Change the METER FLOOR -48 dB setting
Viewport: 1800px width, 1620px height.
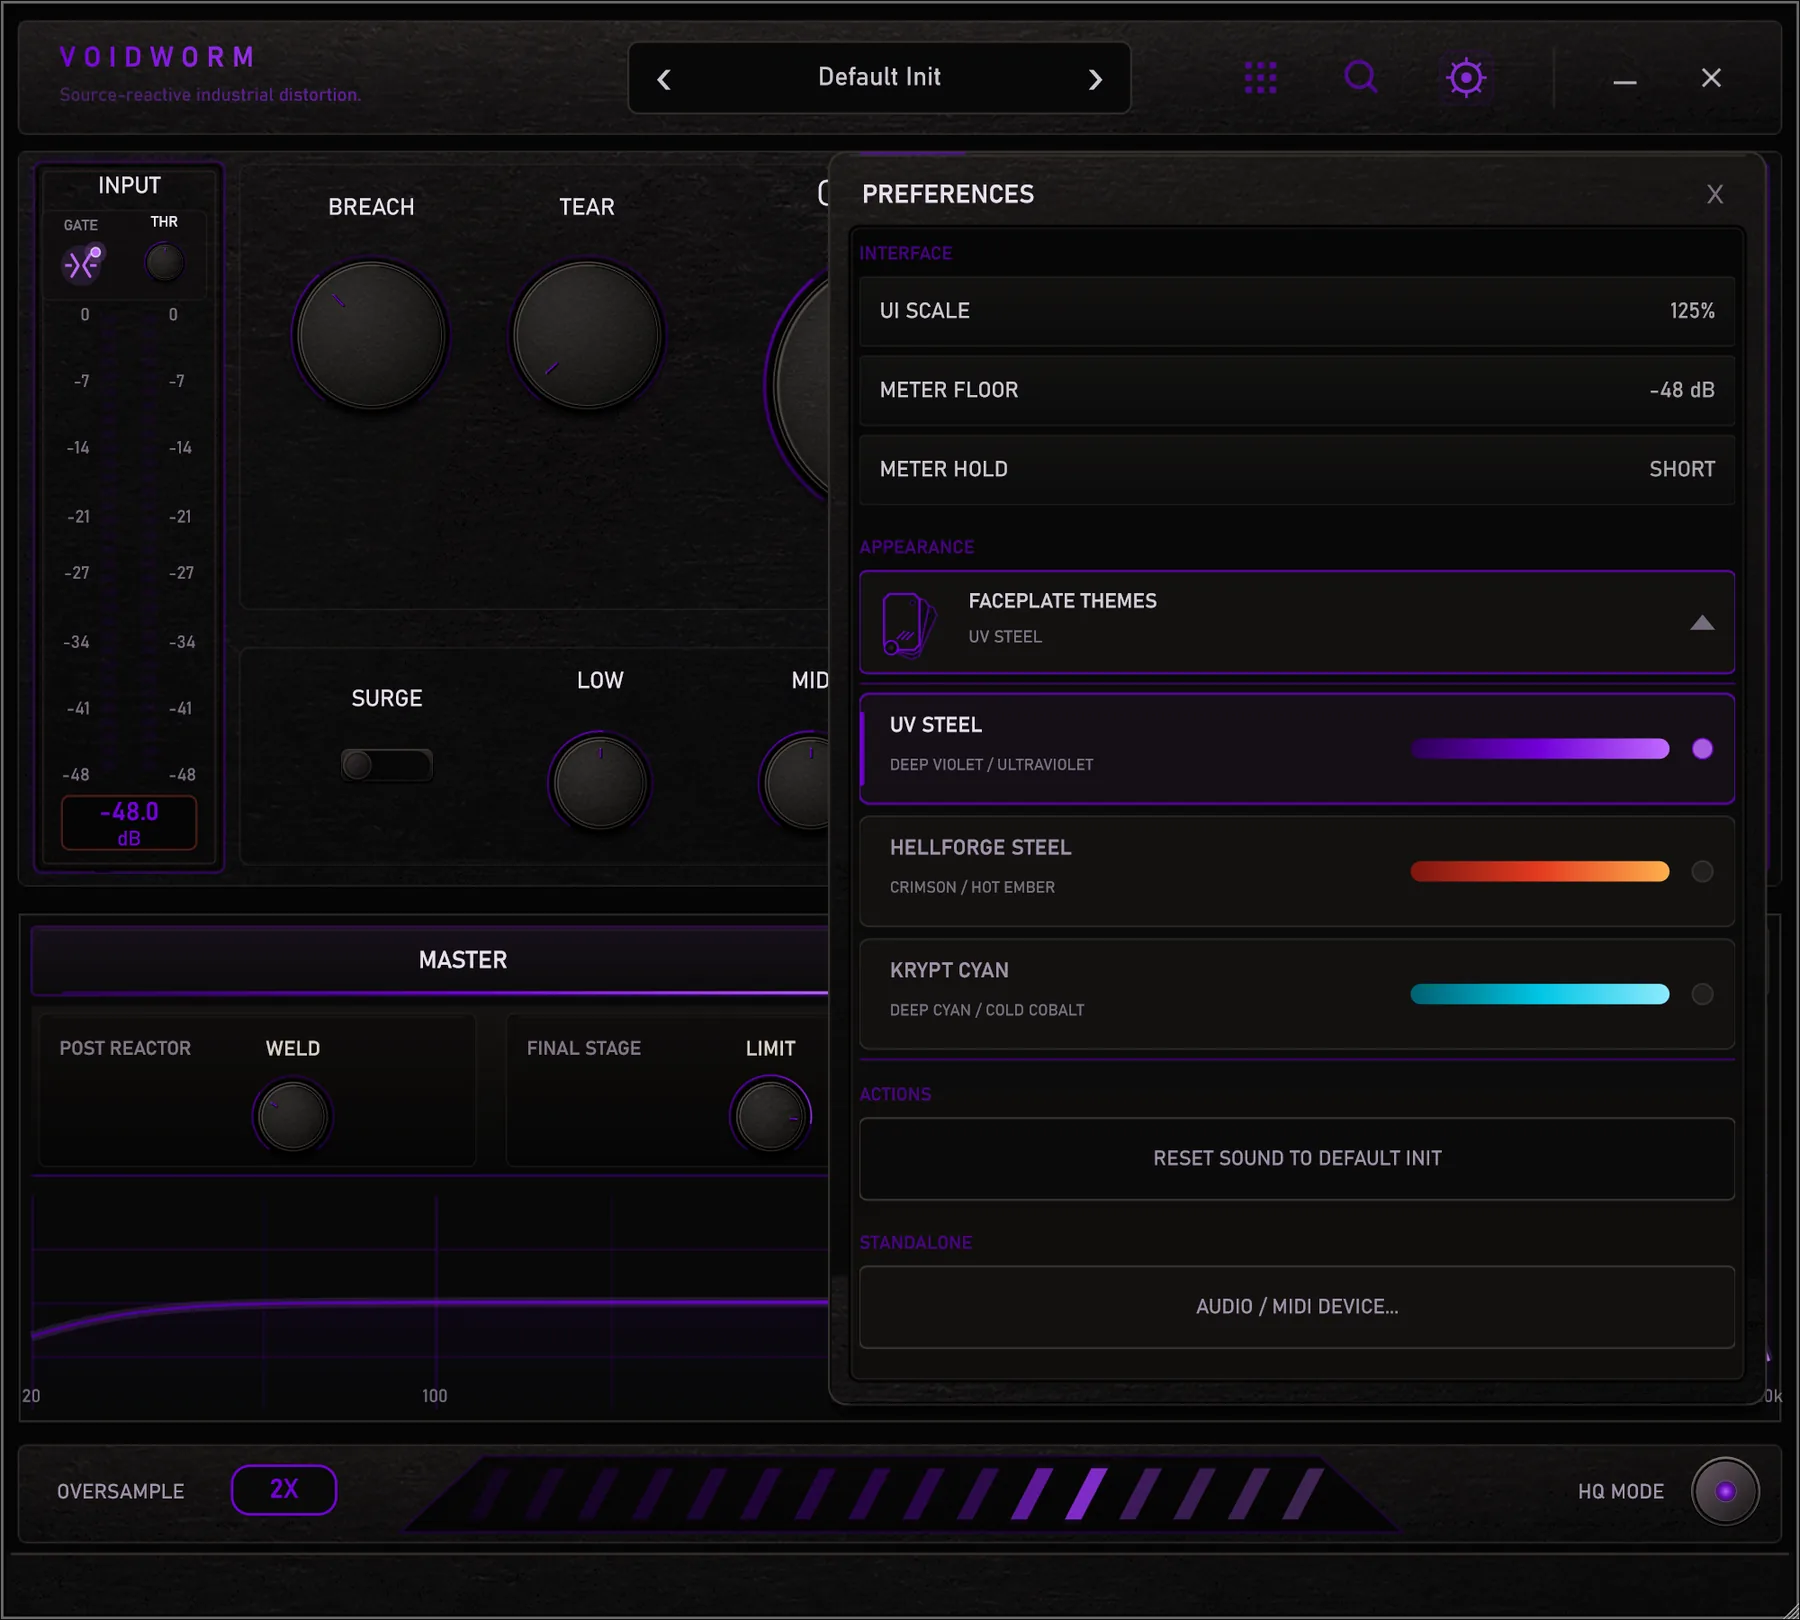(1297, 390)
